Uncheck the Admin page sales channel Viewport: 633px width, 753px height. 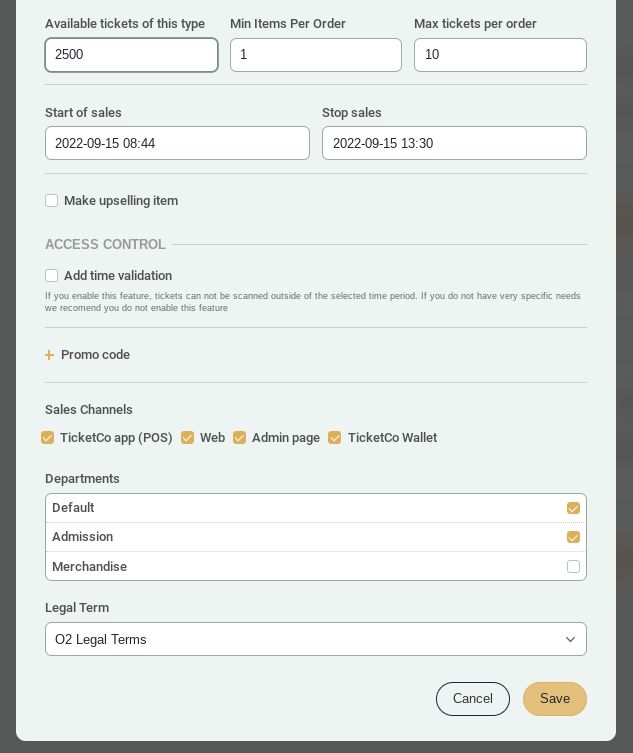[240, 438]
